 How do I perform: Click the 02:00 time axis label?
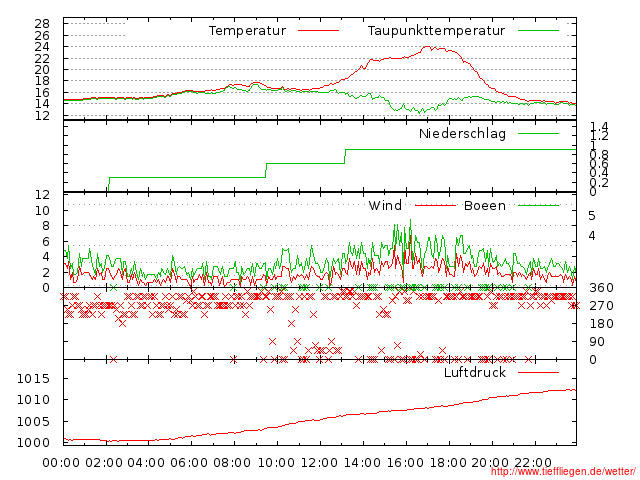(x=104, y=463)
